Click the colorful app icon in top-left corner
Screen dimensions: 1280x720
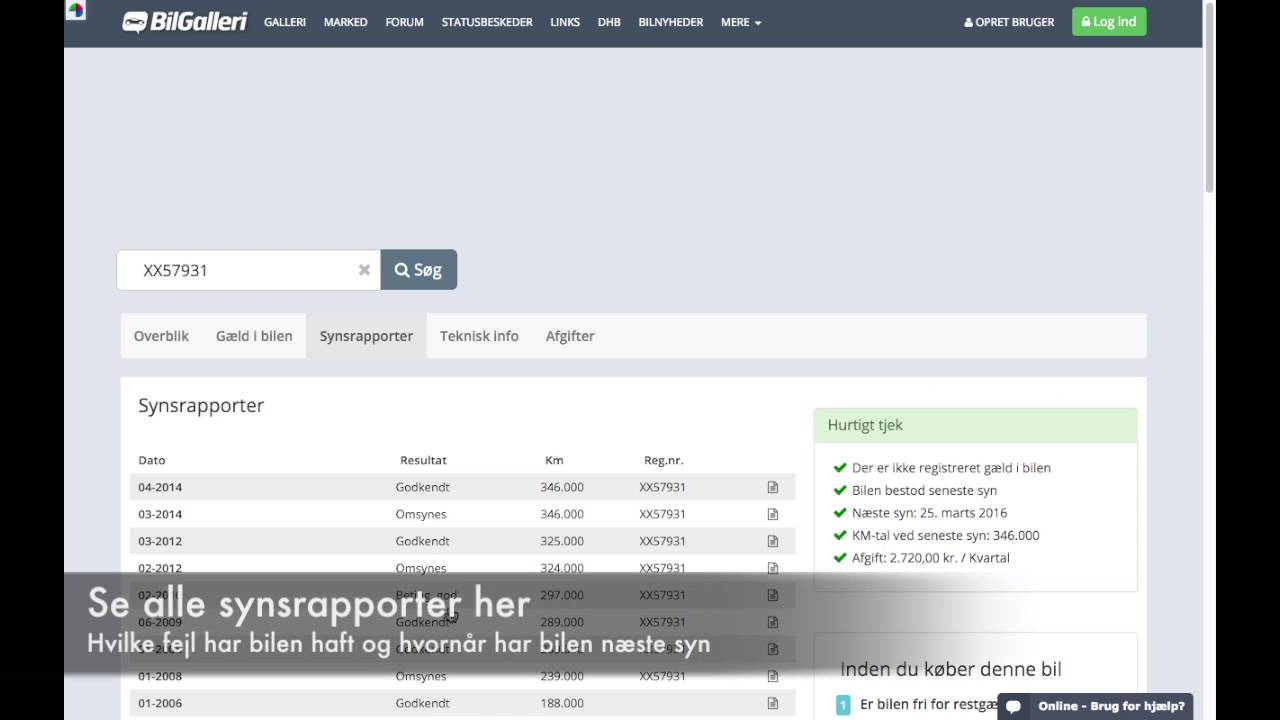click(75, 11)
